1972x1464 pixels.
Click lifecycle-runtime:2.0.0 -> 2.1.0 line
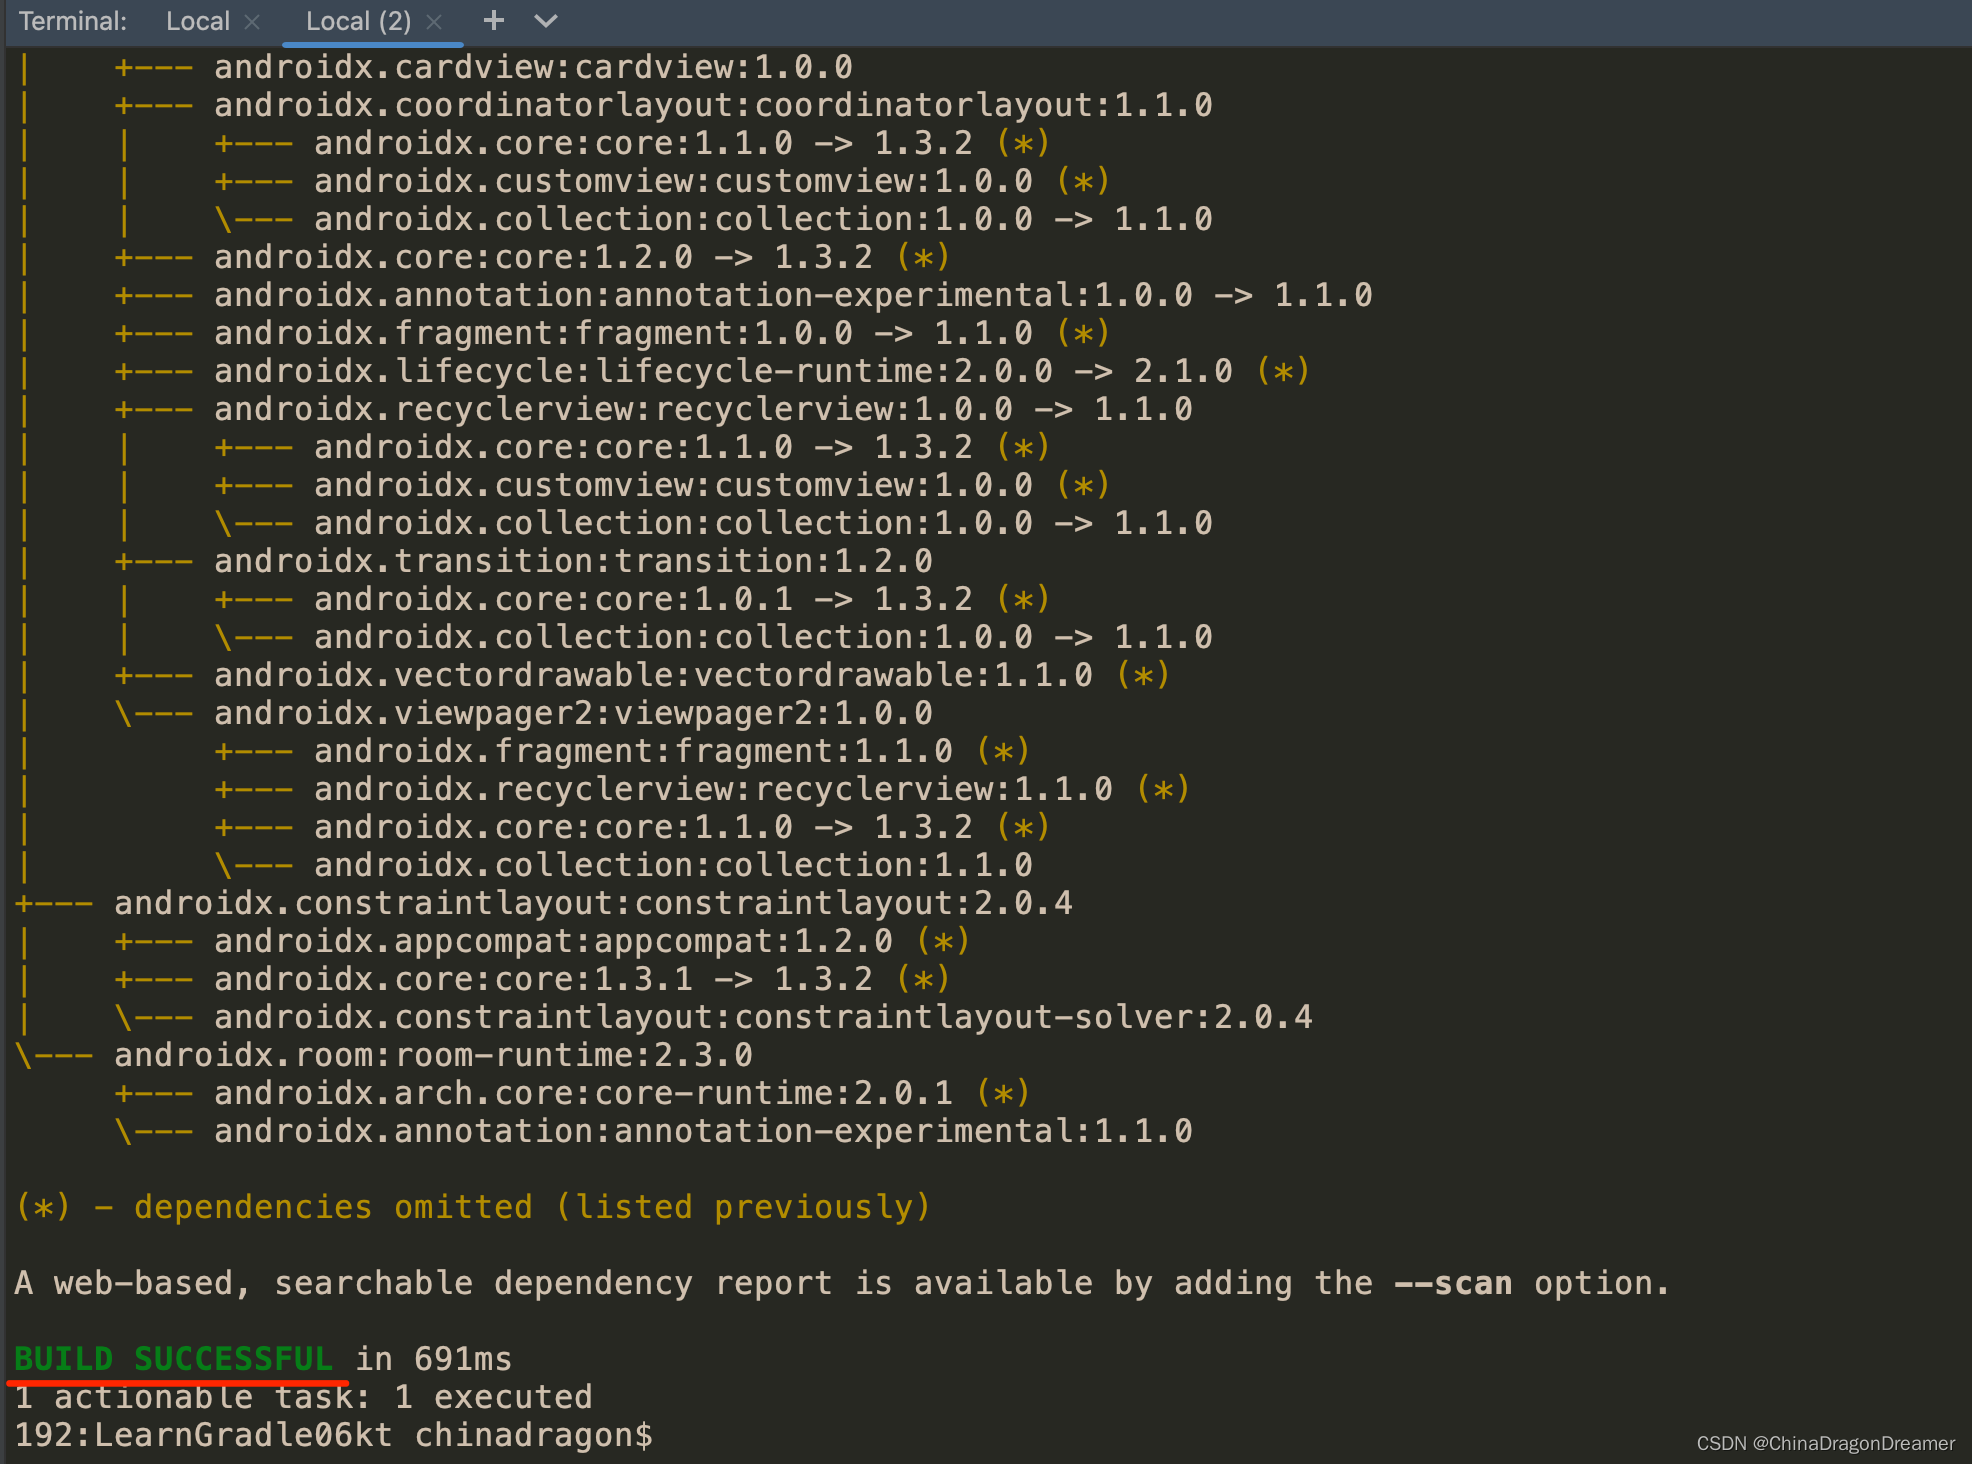[x=761, y=371]
